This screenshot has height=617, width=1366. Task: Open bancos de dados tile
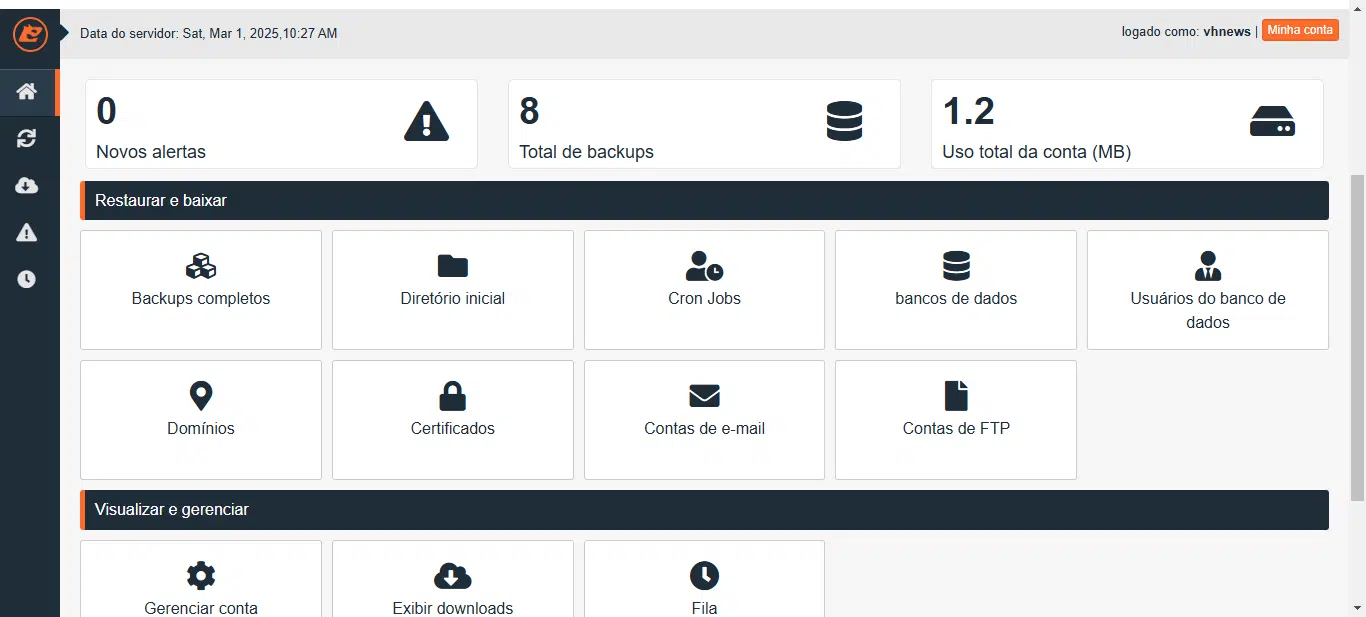click(x=956, y=289)
